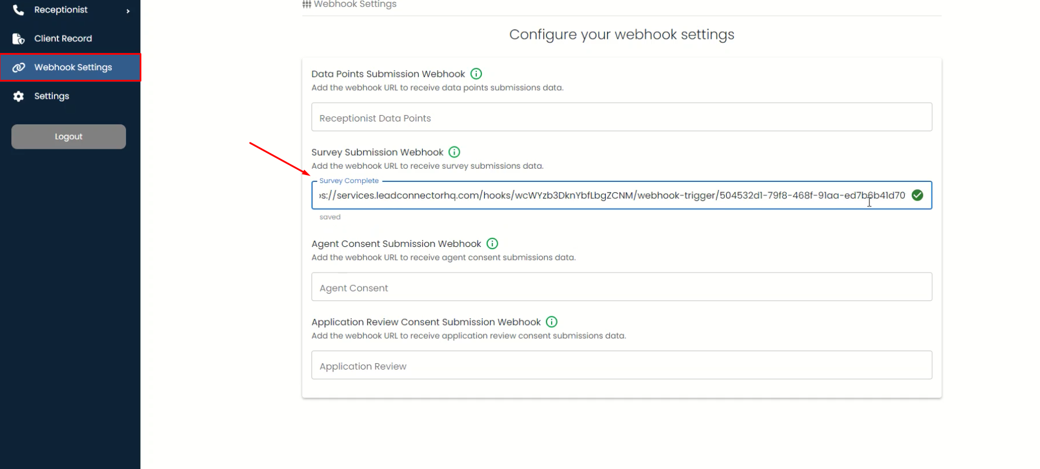Focus the Receptionist Data Points field

coord(621,117)
